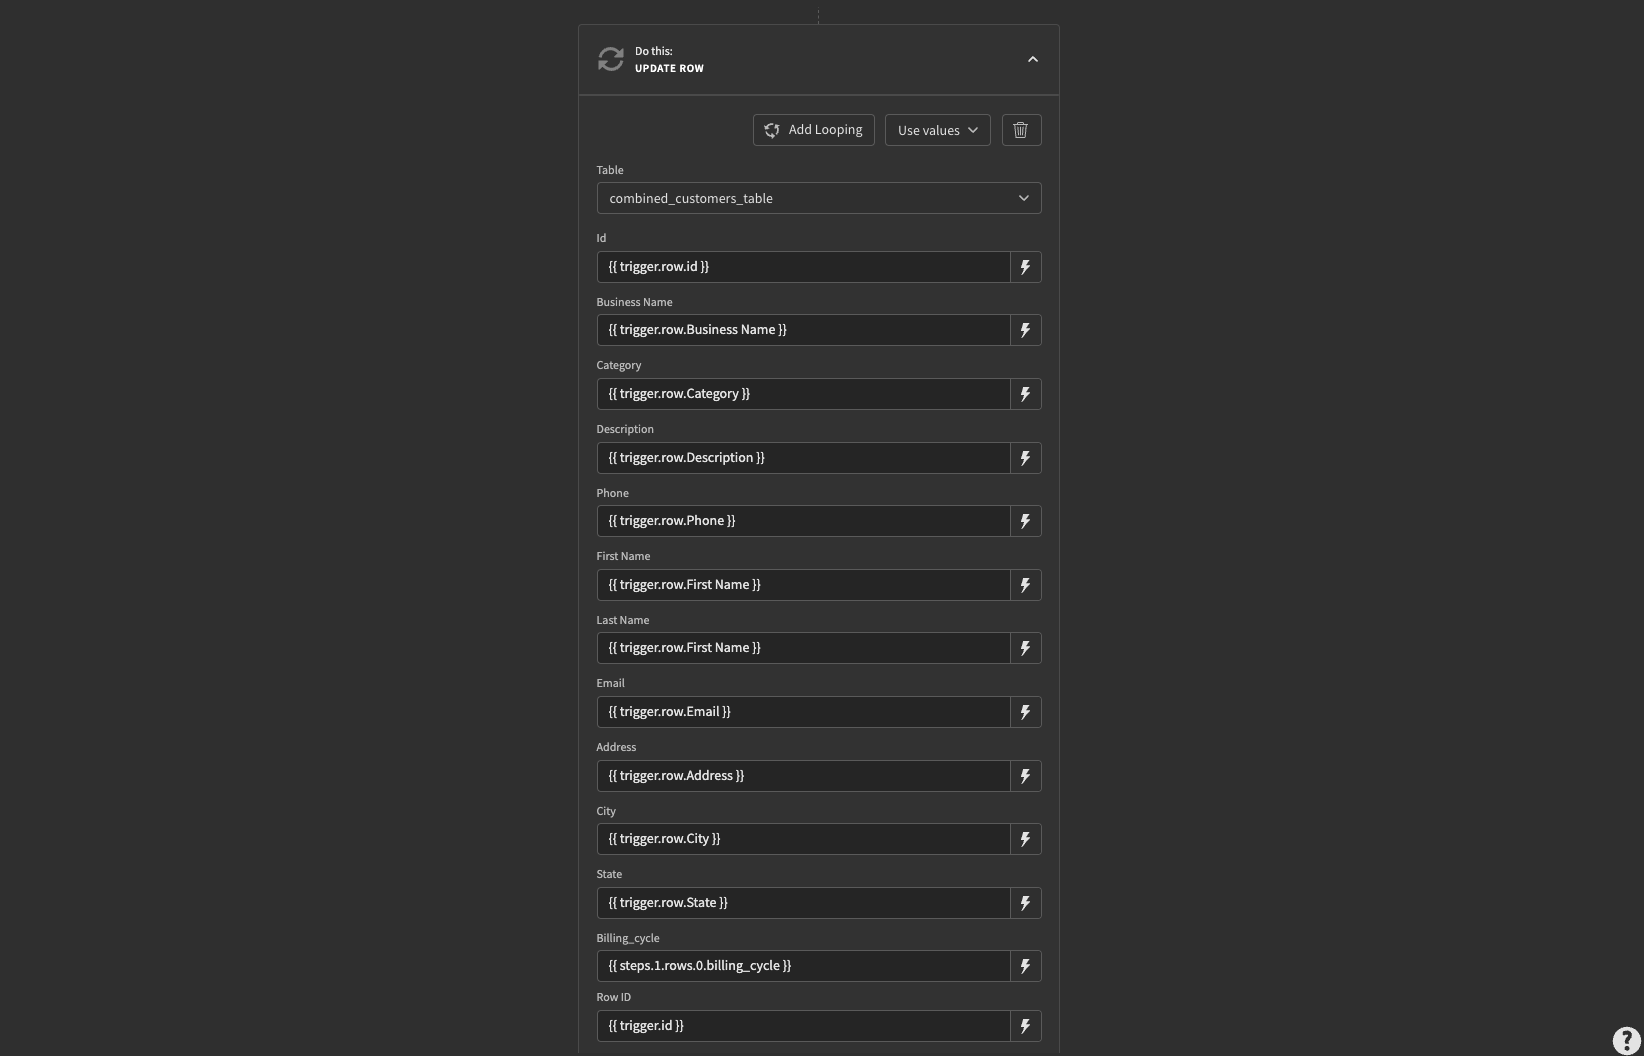The height and width of the screenshot is (1056, 1644).
Task: Open bindings for the Email field
Action: [x=1025, y=712]
